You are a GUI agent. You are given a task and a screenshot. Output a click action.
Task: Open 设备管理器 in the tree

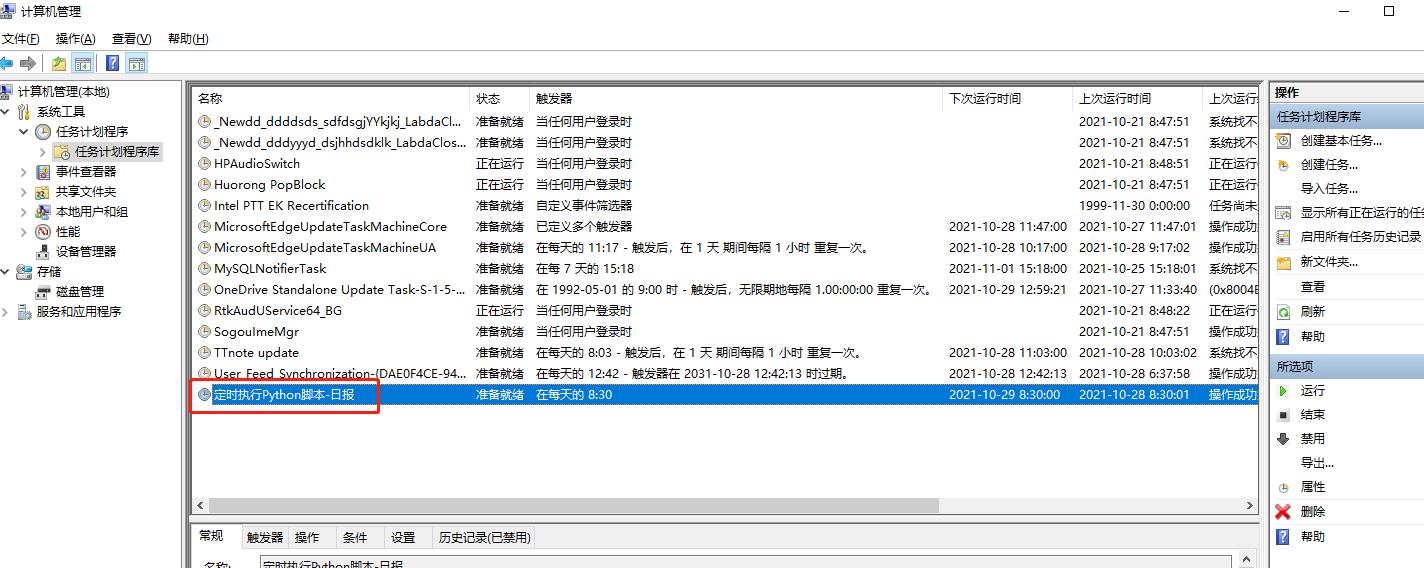pyautogui.click(x=86, y=252)
